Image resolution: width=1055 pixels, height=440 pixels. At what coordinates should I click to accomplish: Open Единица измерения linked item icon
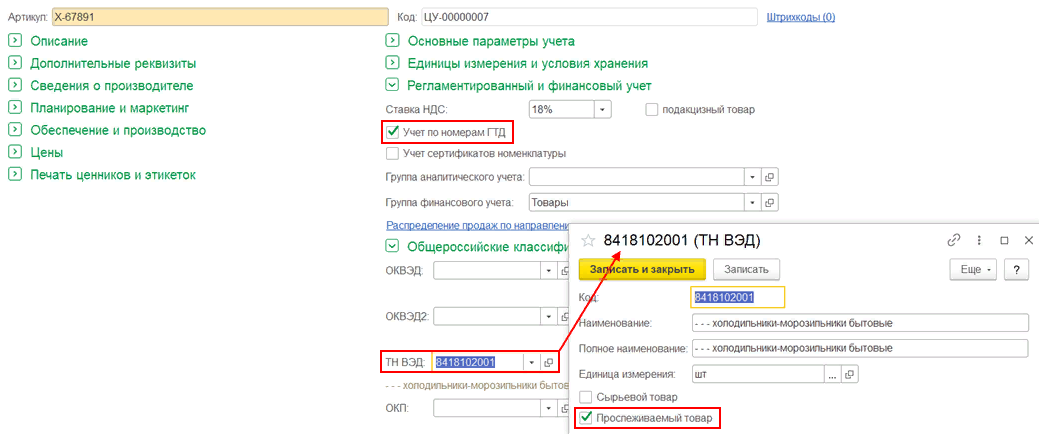(x=849, y=374)
